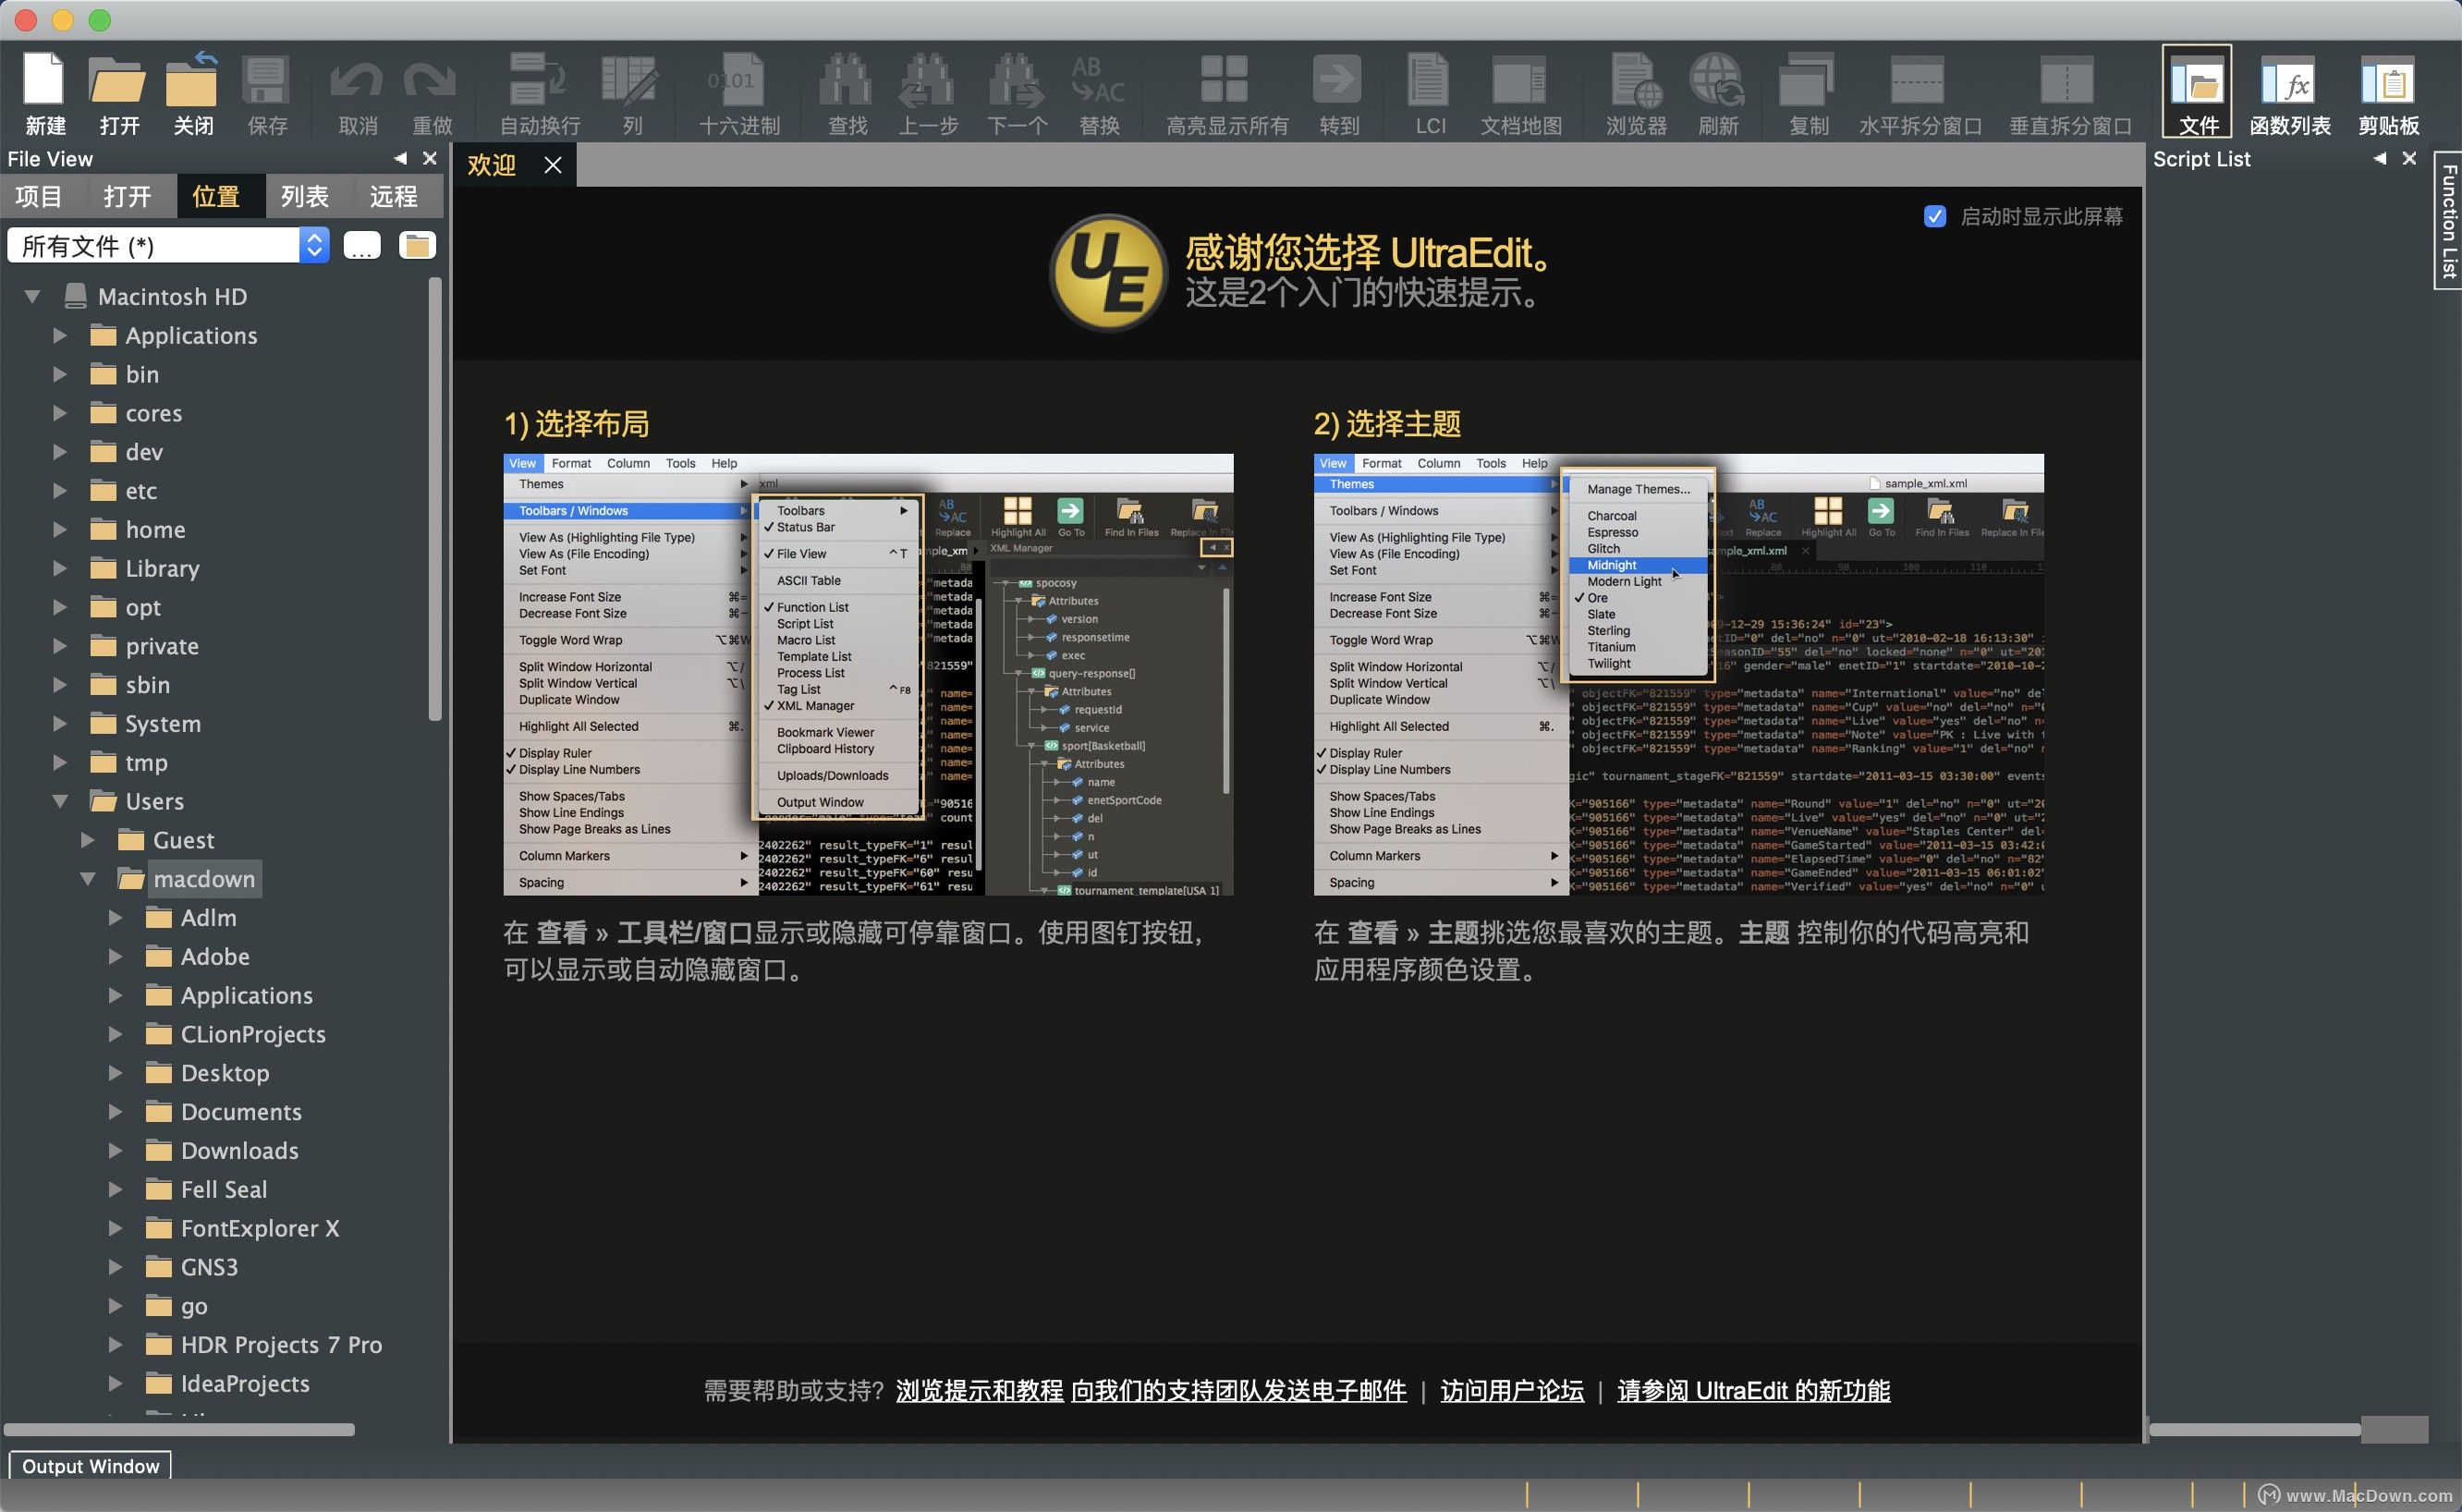The width and height of the screenshot is (2462, 1512).
Task: Expand the Documents folder arrow
Action: tap(116, 1111)
